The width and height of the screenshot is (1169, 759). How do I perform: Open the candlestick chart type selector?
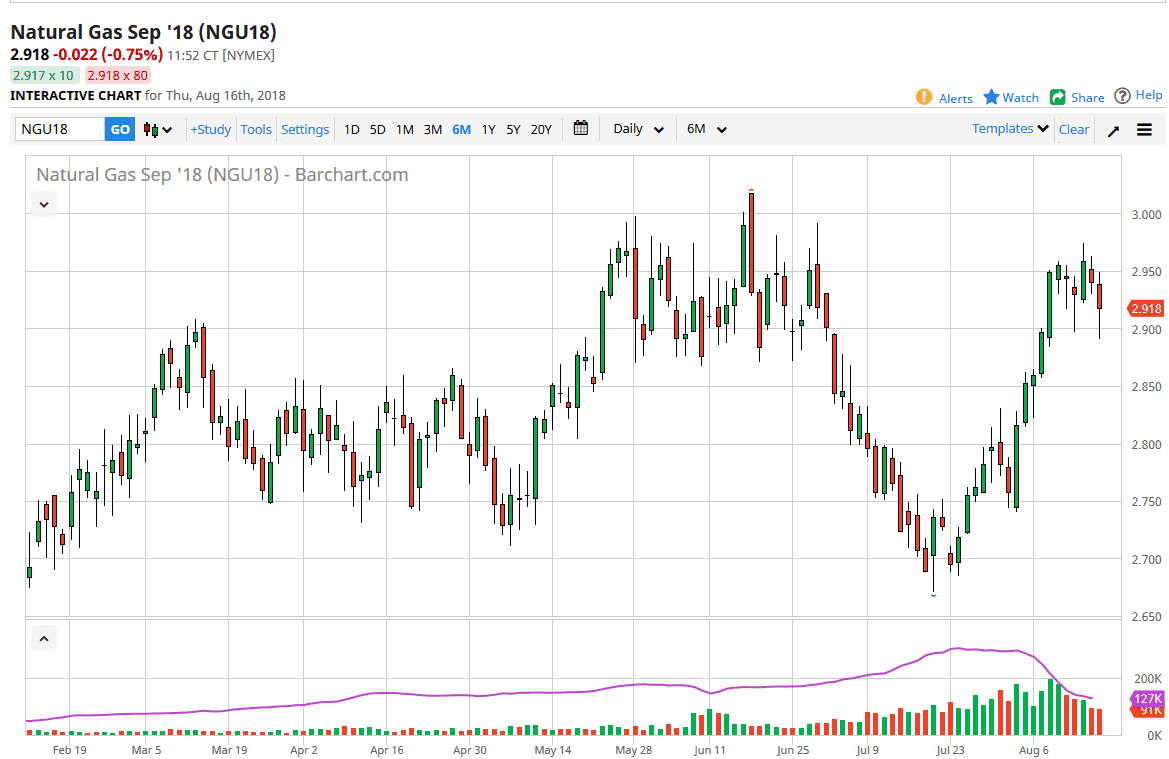pos(158,130)
